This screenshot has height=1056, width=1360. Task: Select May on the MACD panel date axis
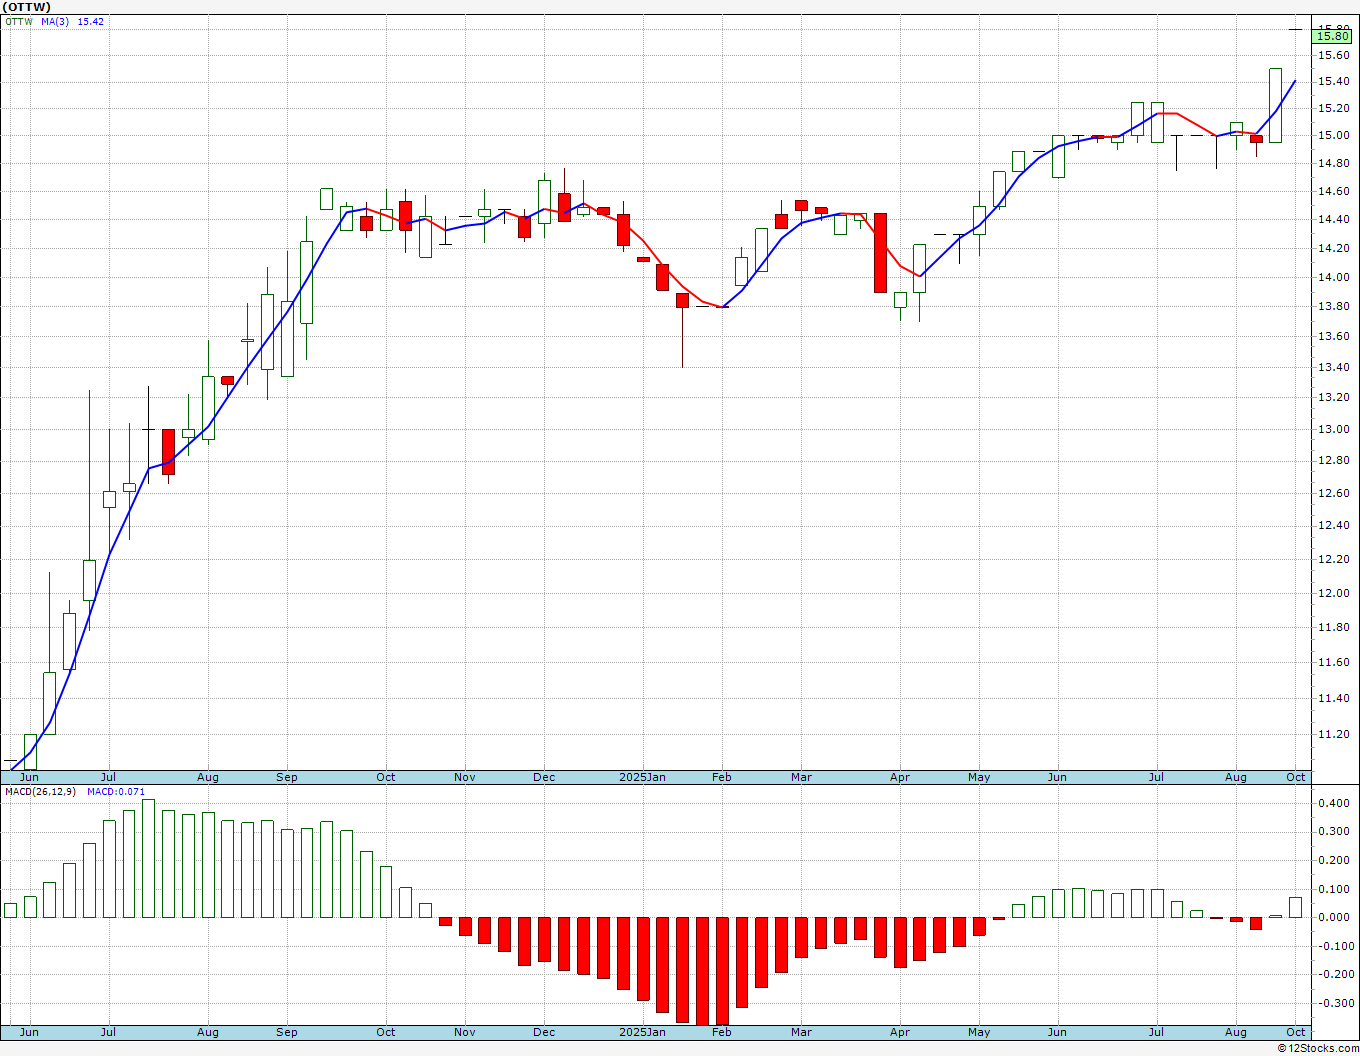(979, 1032)
